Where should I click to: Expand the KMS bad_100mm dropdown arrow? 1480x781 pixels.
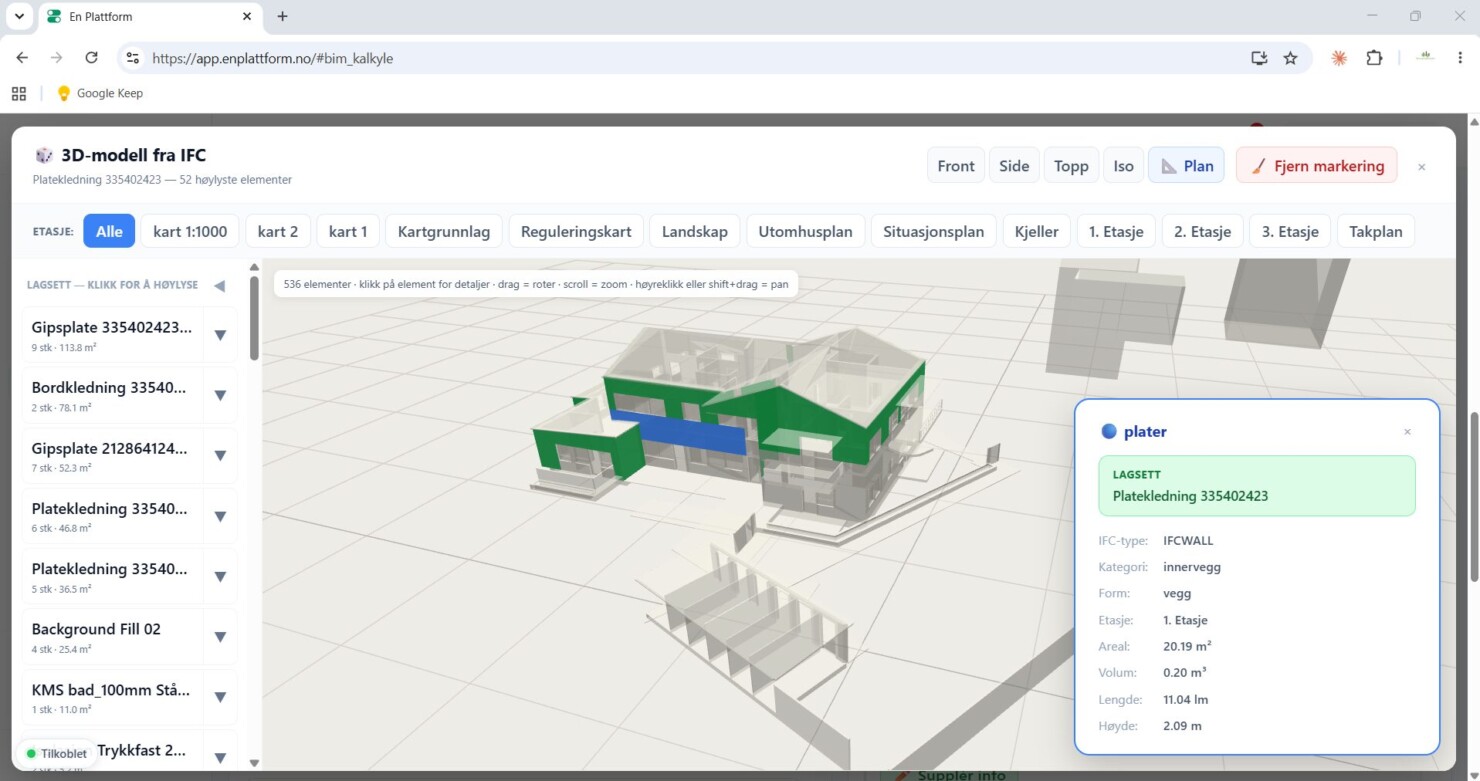pos(220,697)
